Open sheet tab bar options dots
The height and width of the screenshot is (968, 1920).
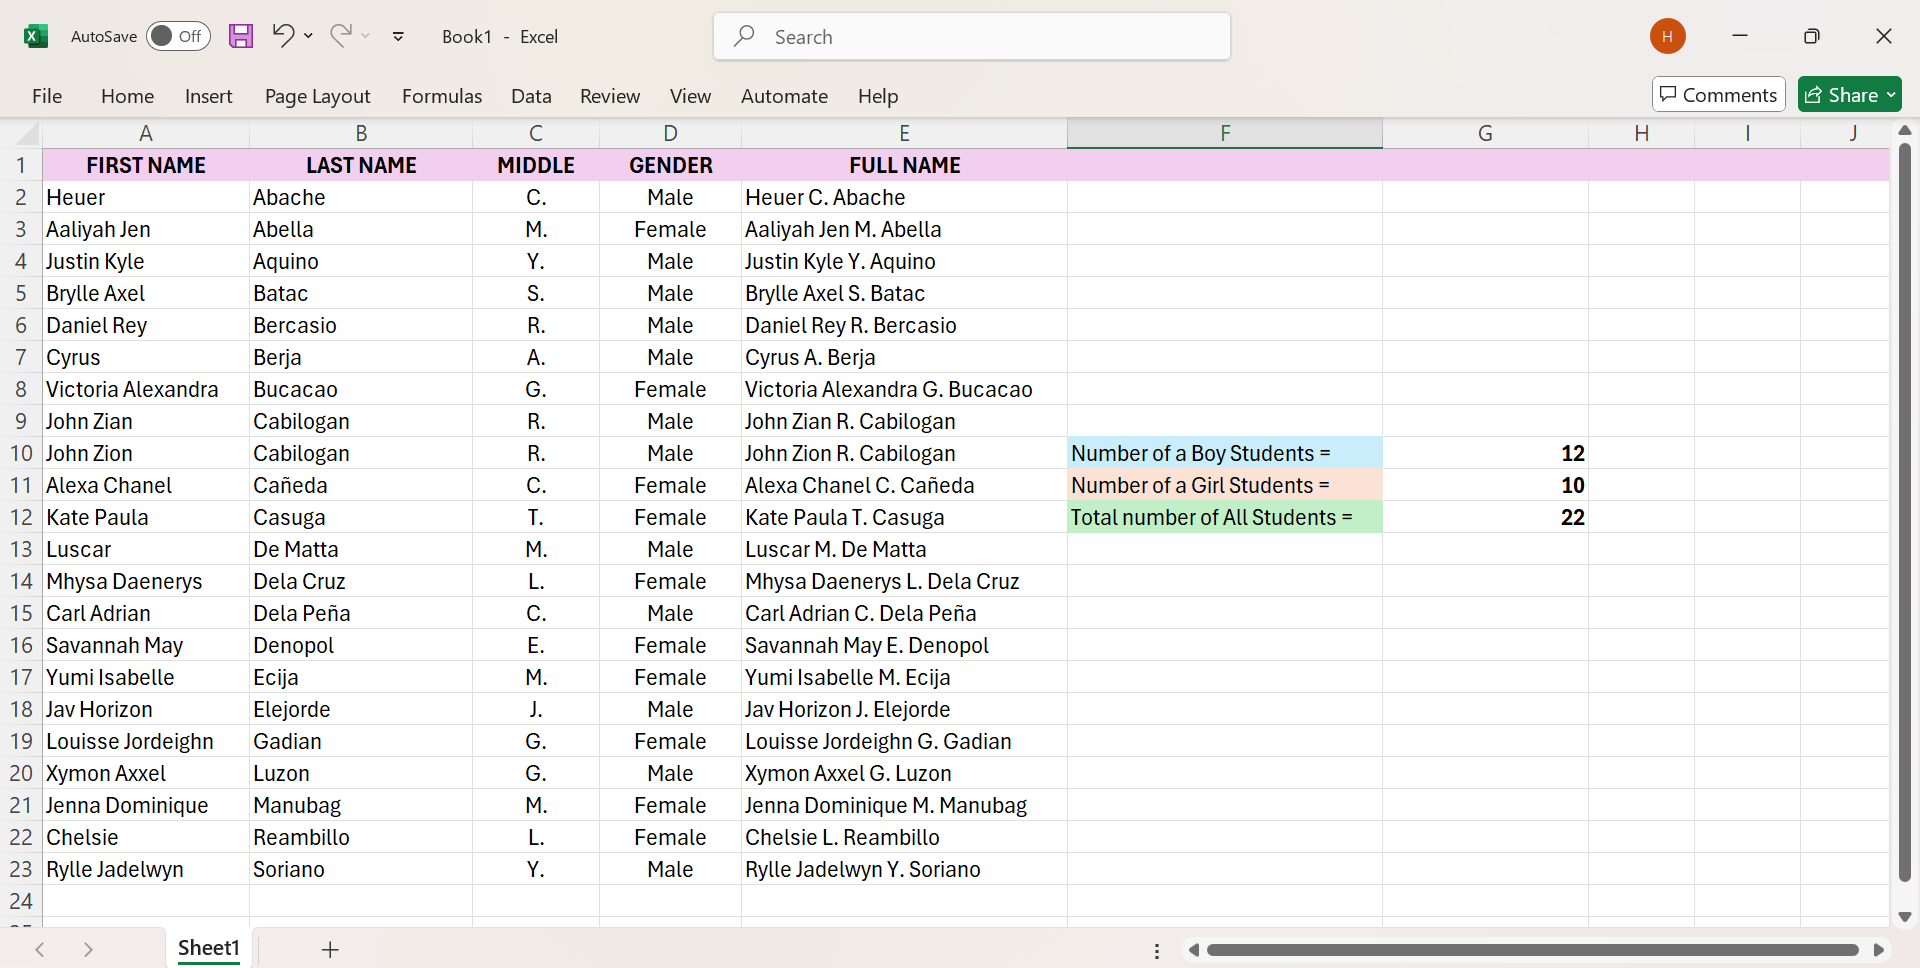coord(1157,951)
